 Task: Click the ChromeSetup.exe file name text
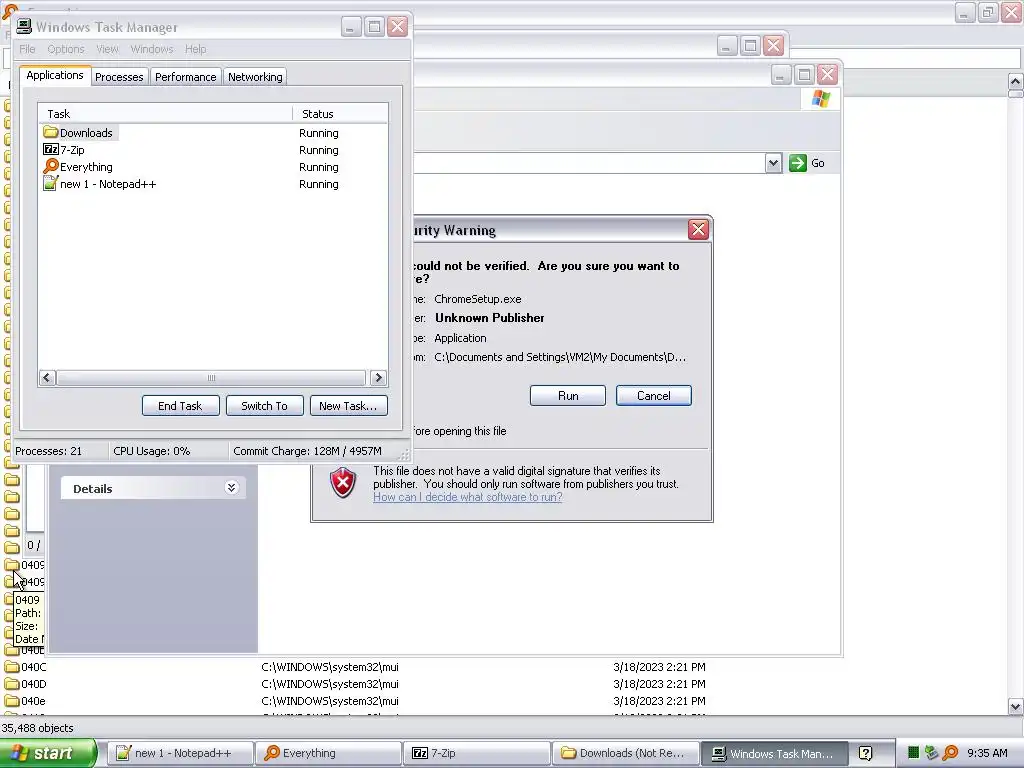[x=477, y=299]
